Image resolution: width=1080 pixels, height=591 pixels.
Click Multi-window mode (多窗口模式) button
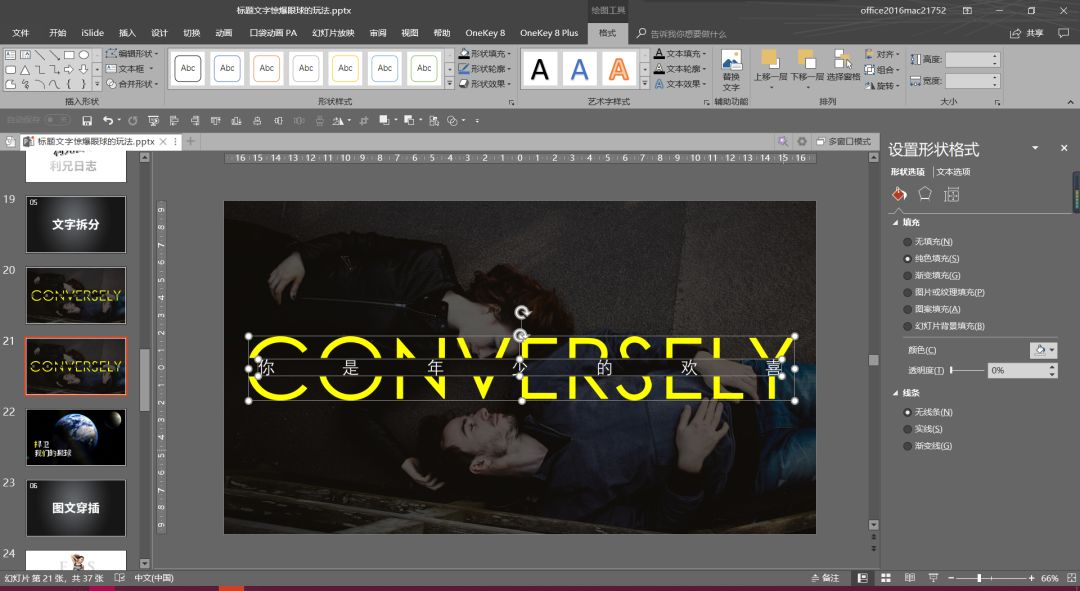point(844,141)
